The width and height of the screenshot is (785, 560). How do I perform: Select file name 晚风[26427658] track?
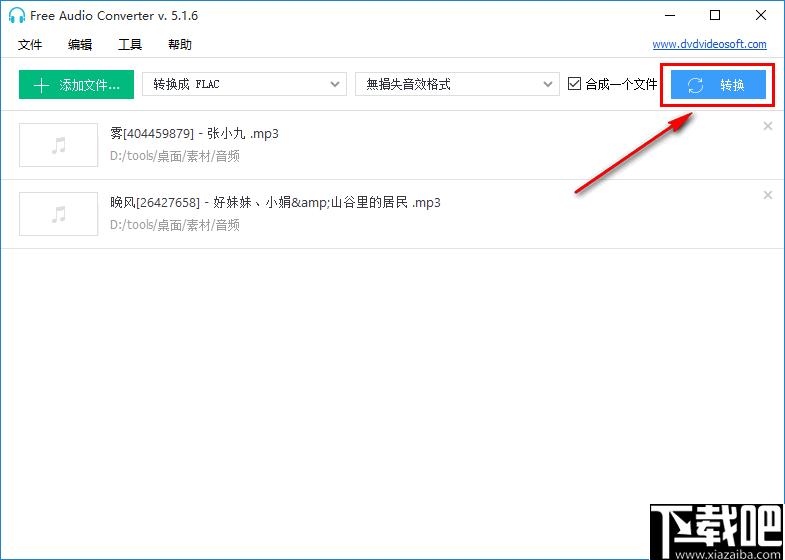(275, 203)
